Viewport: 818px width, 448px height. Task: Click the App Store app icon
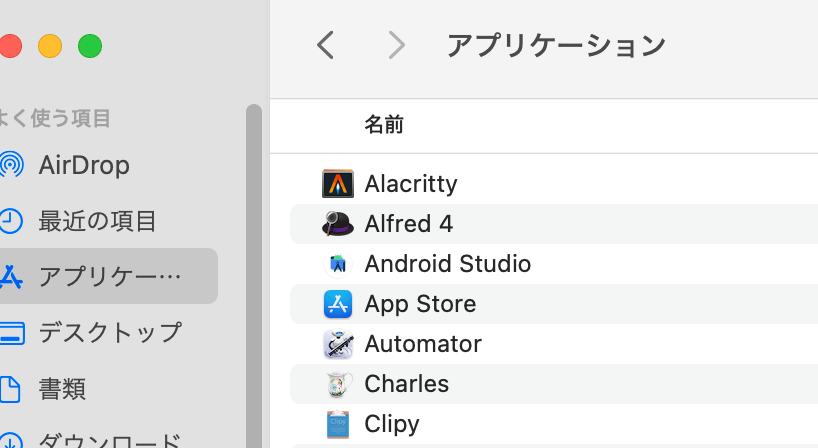[338, 304]
